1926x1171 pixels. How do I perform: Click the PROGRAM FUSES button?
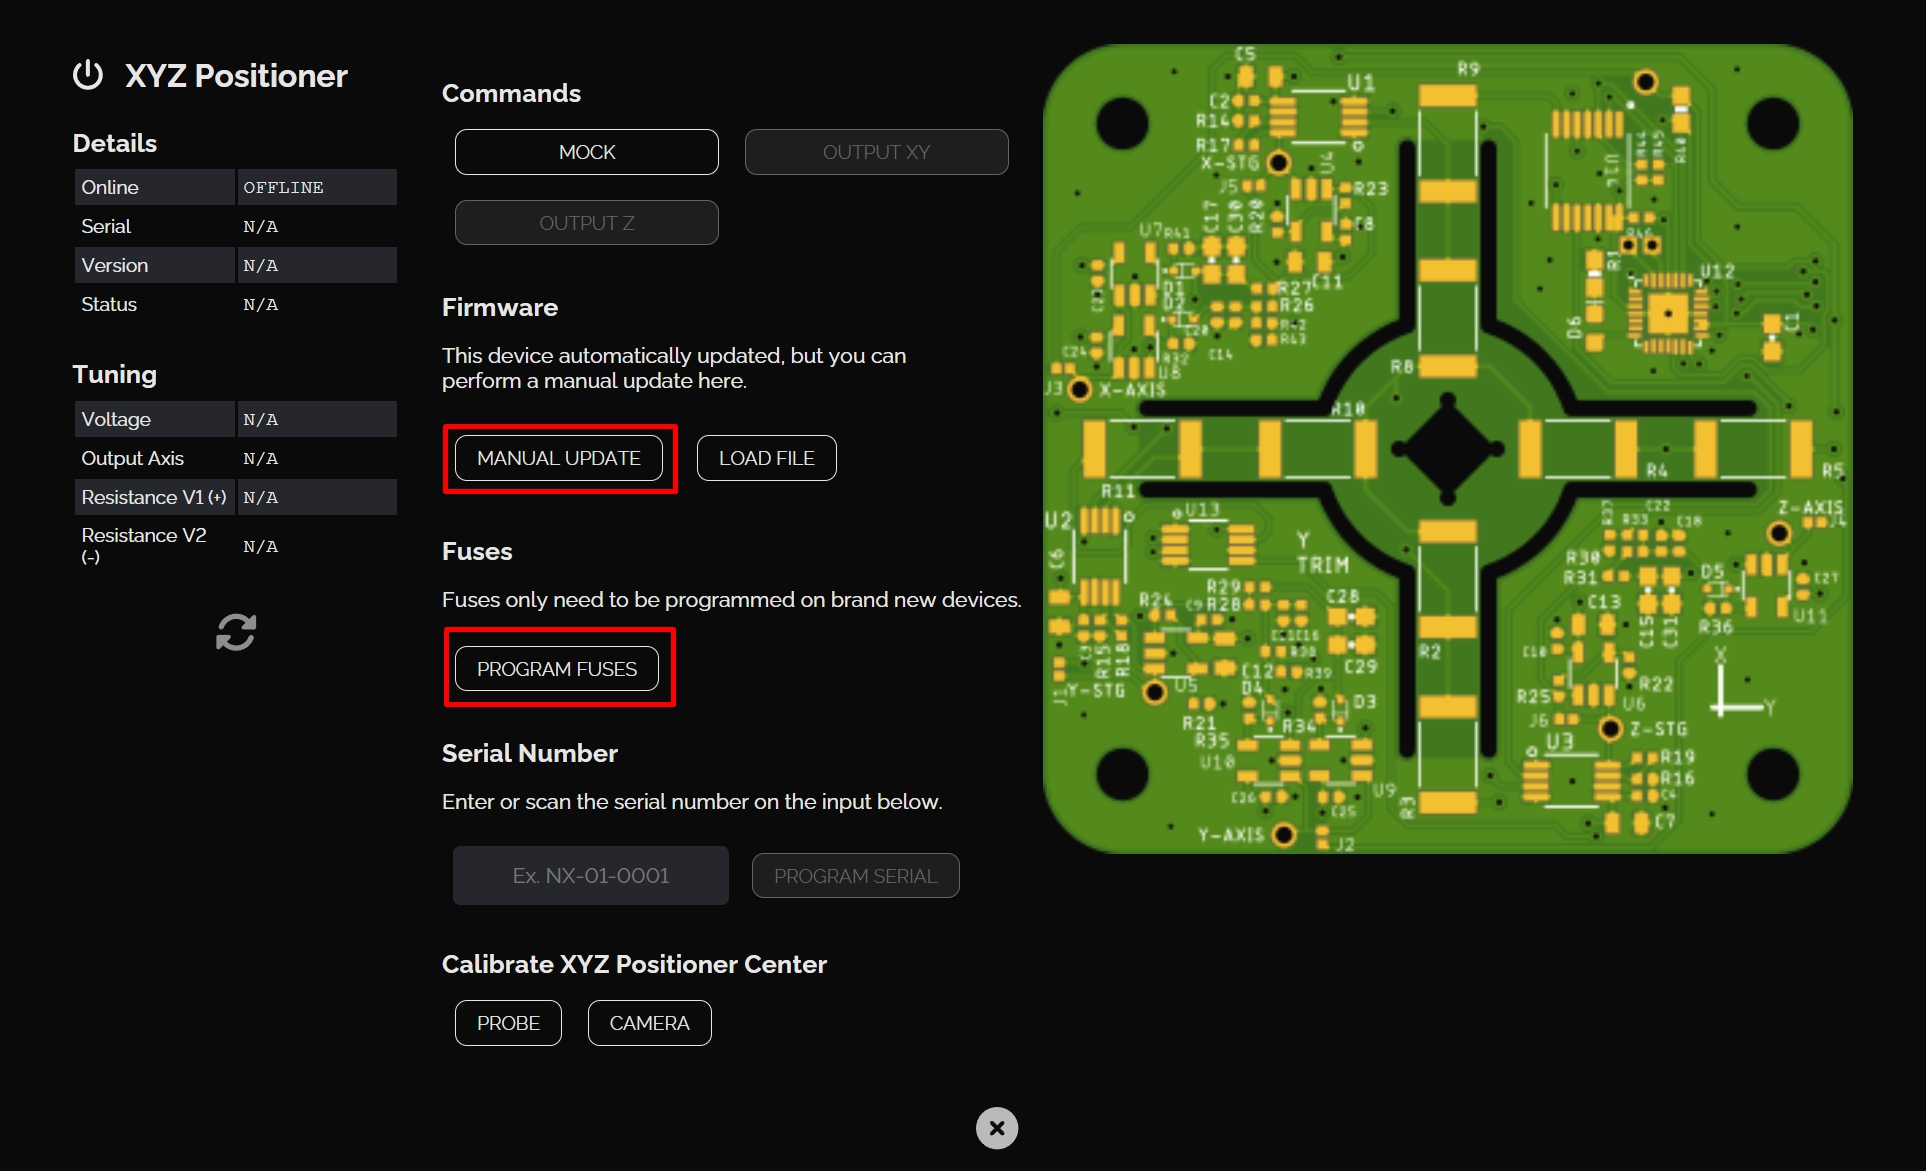tap(556, 669)
